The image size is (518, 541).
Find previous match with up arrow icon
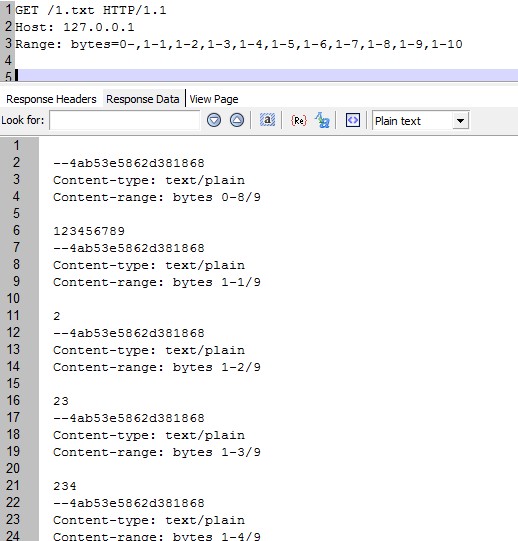click(237, 120)
